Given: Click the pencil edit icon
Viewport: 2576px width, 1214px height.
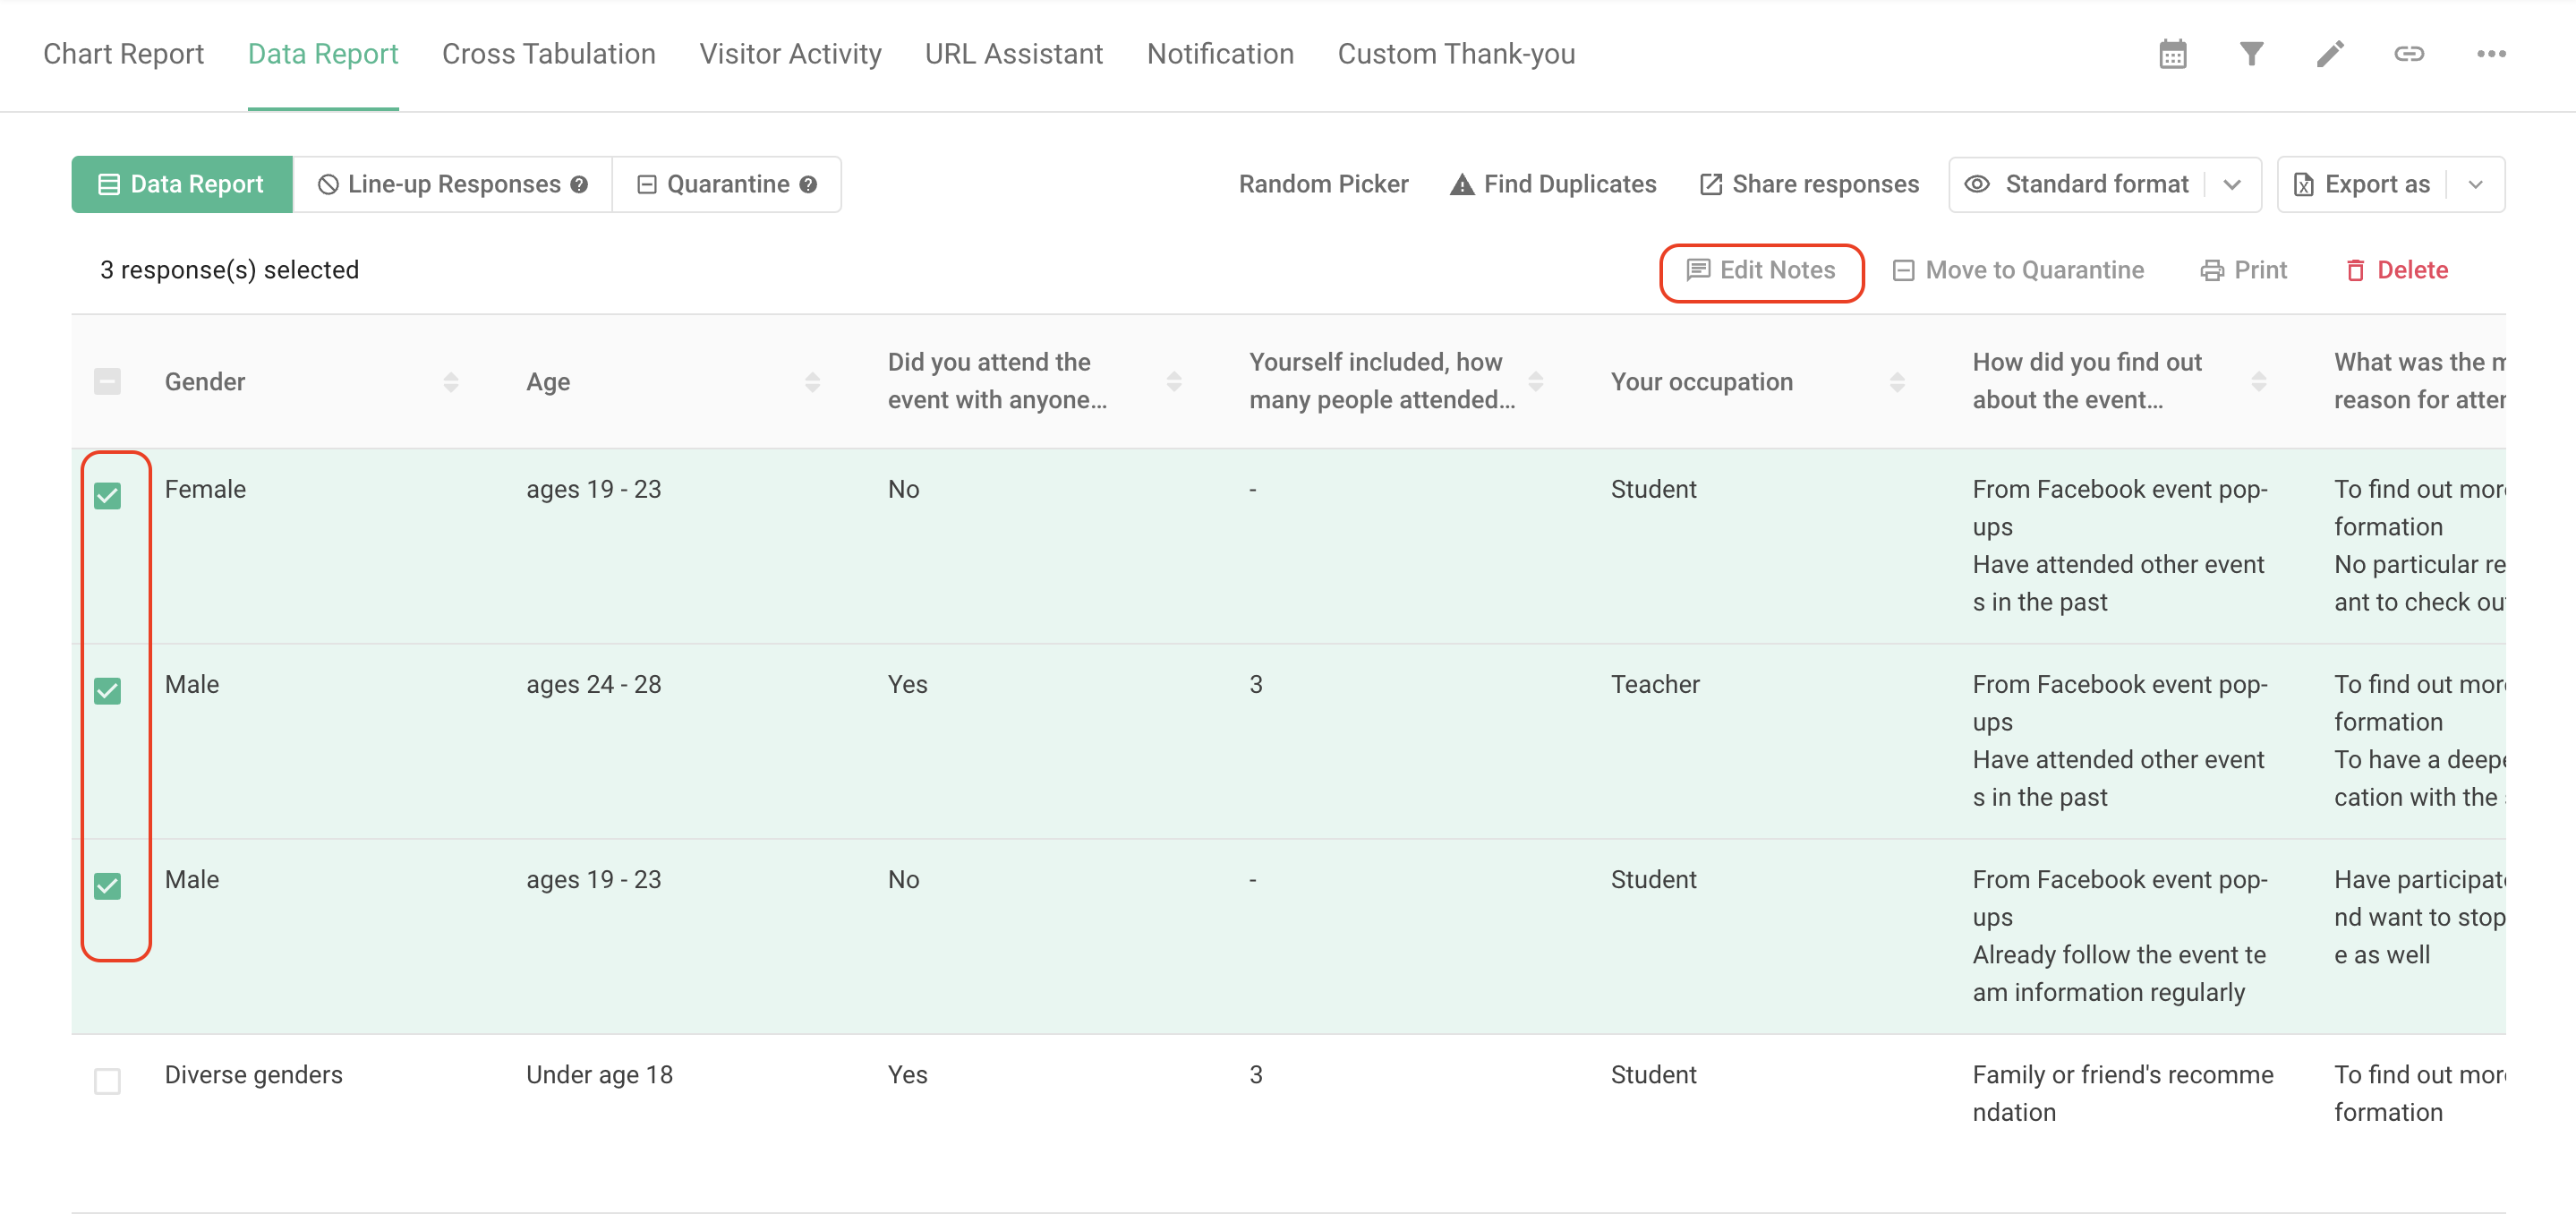Looking at the screenshot, I should [x=2330, y=54].
